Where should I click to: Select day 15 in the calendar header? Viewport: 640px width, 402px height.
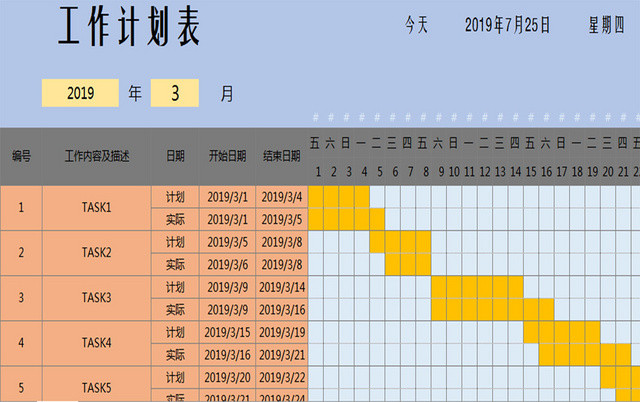click(x=531, y=172)
